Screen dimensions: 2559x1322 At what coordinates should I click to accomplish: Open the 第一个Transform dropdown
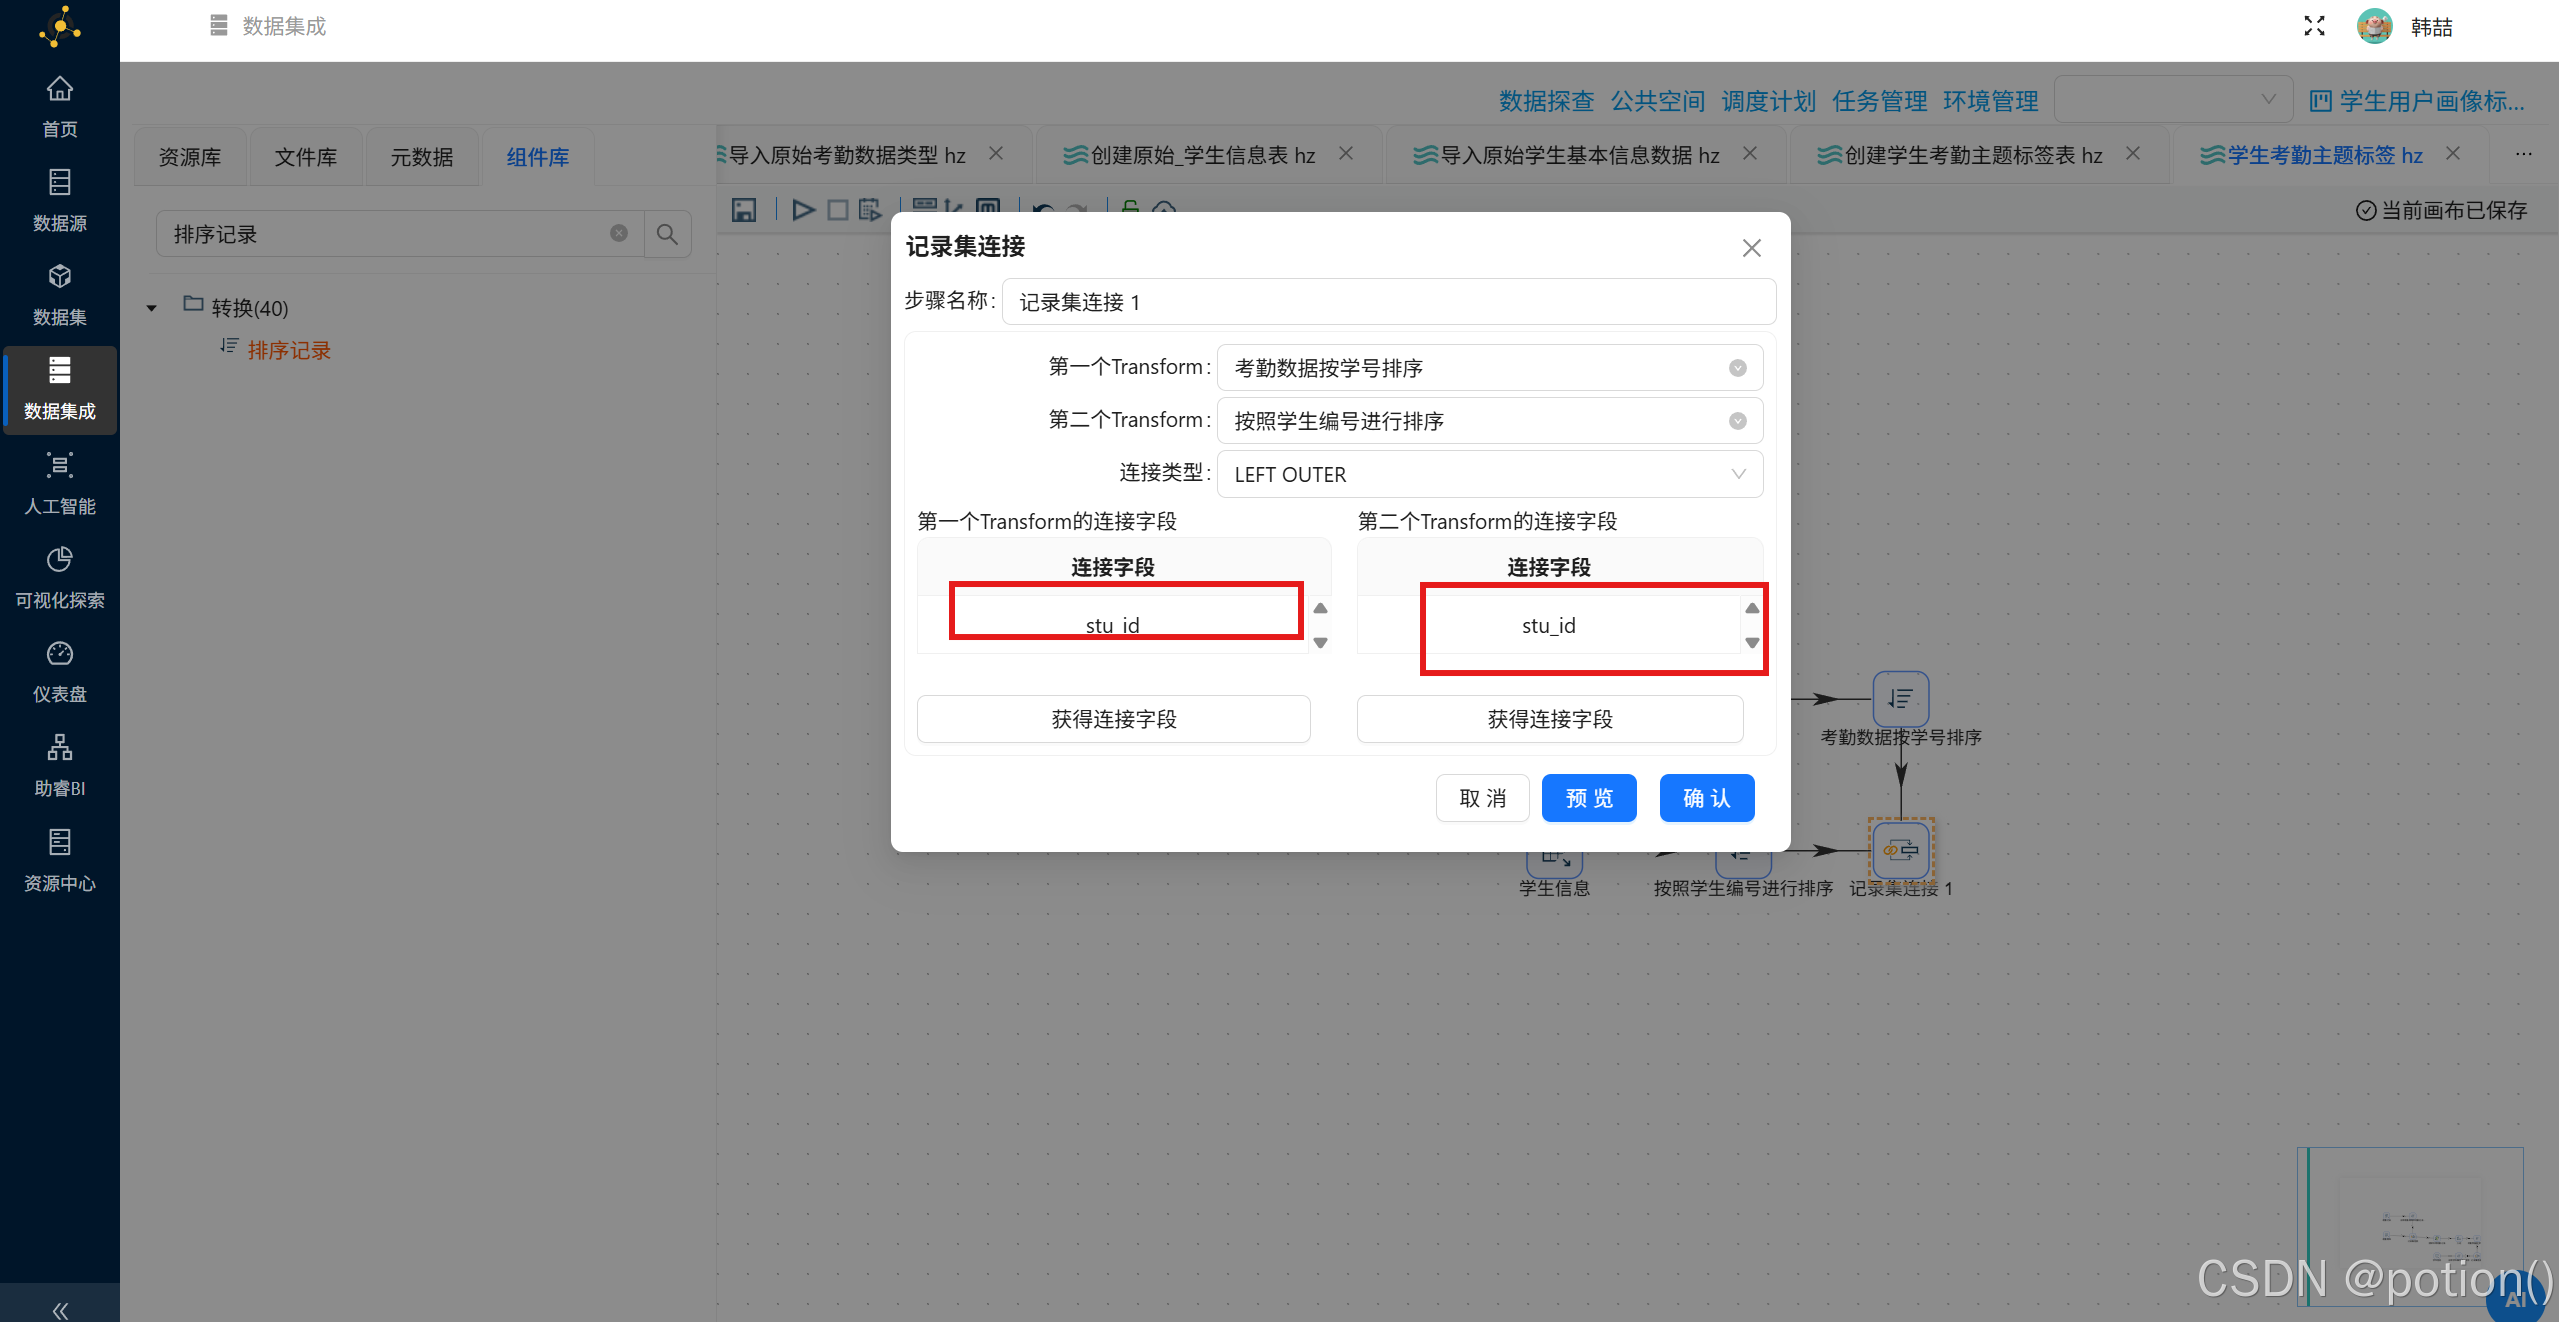pos(1490,368)
